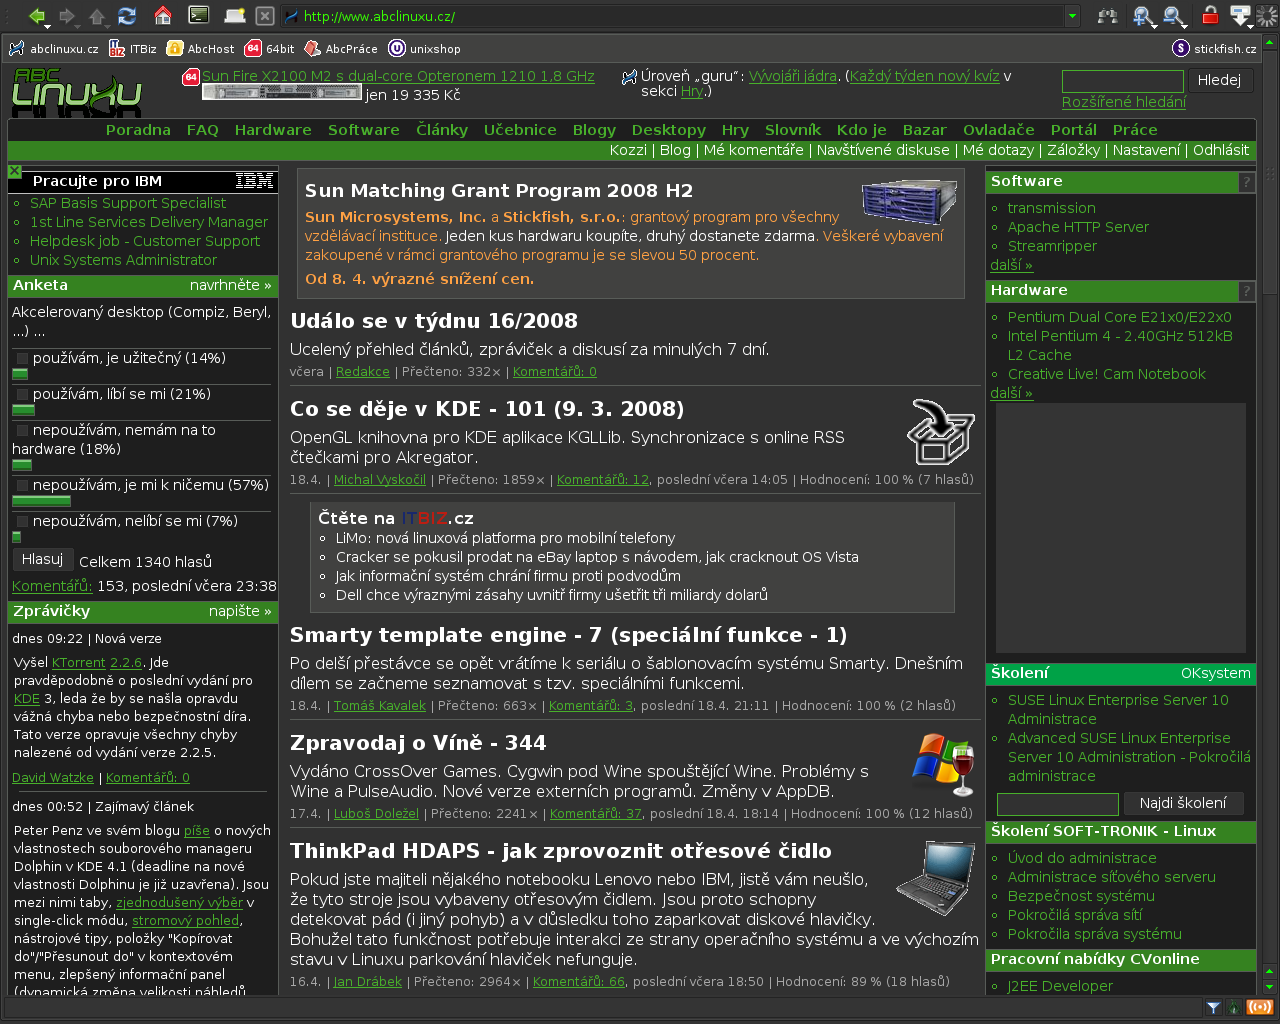1280x1024 pixels.
Task: Focus the školení search input field
Action: [x=1058, y=804]
